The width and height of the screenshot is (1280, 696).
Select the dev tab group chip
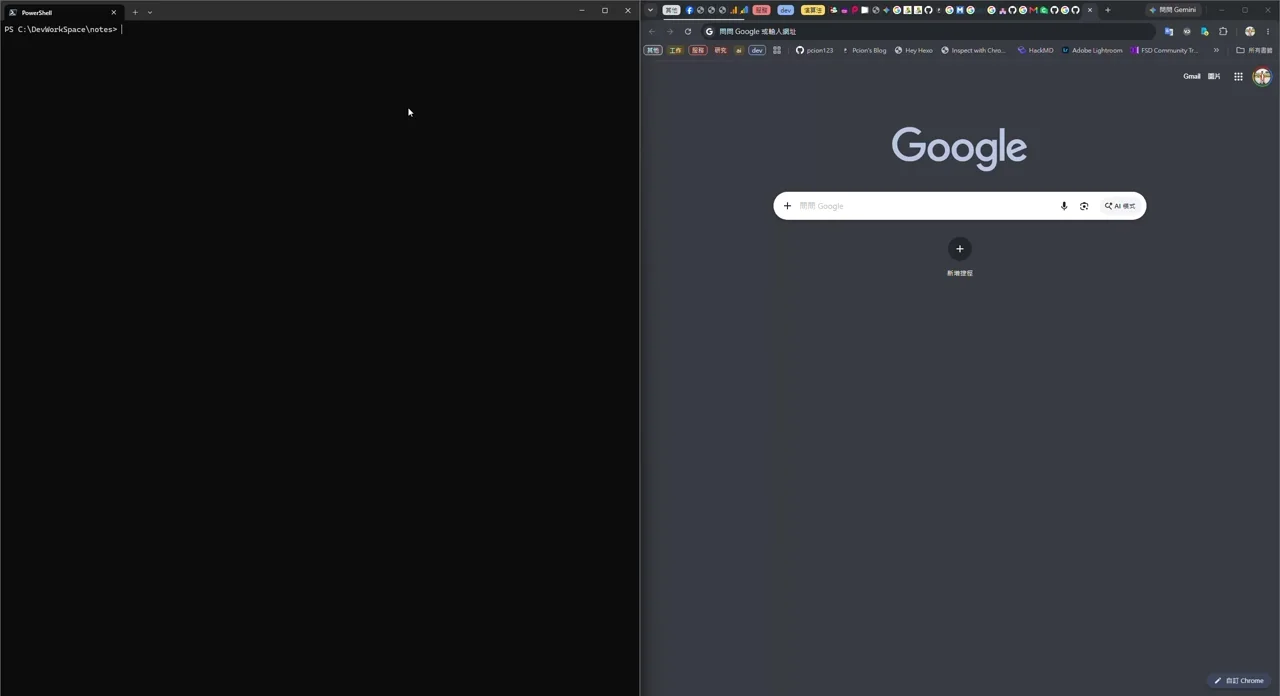tap(785, 10)
